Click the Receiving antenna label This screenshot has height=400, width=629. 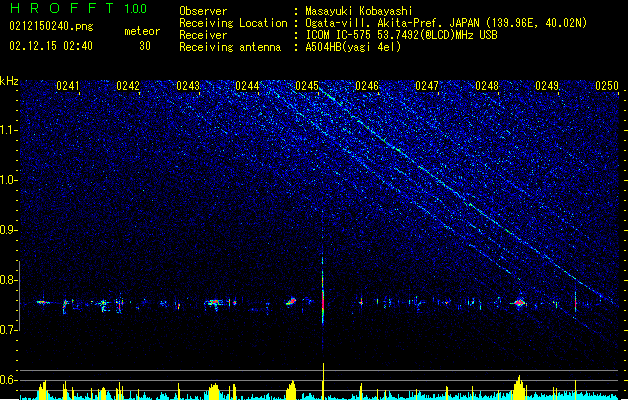(230, 47)
